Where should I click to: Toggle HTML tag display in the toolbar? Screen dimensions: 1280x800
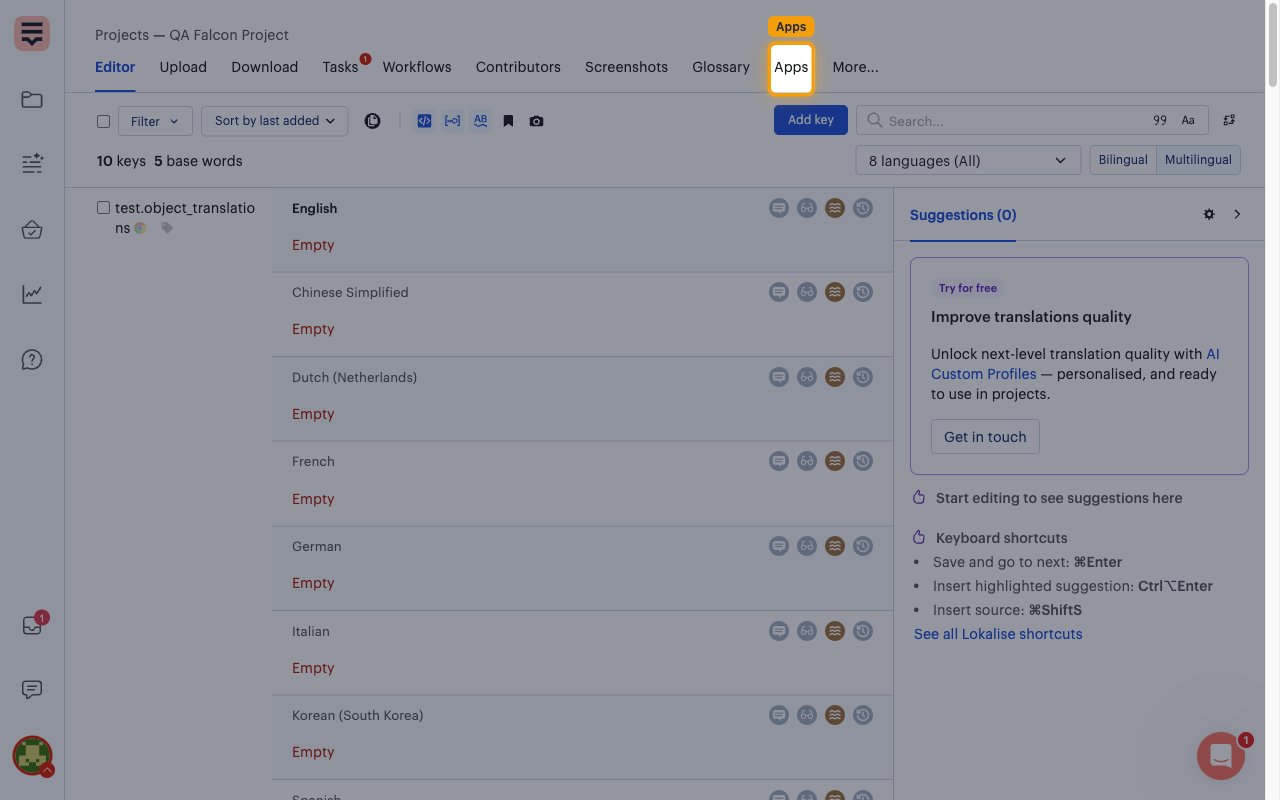(424, 121)
